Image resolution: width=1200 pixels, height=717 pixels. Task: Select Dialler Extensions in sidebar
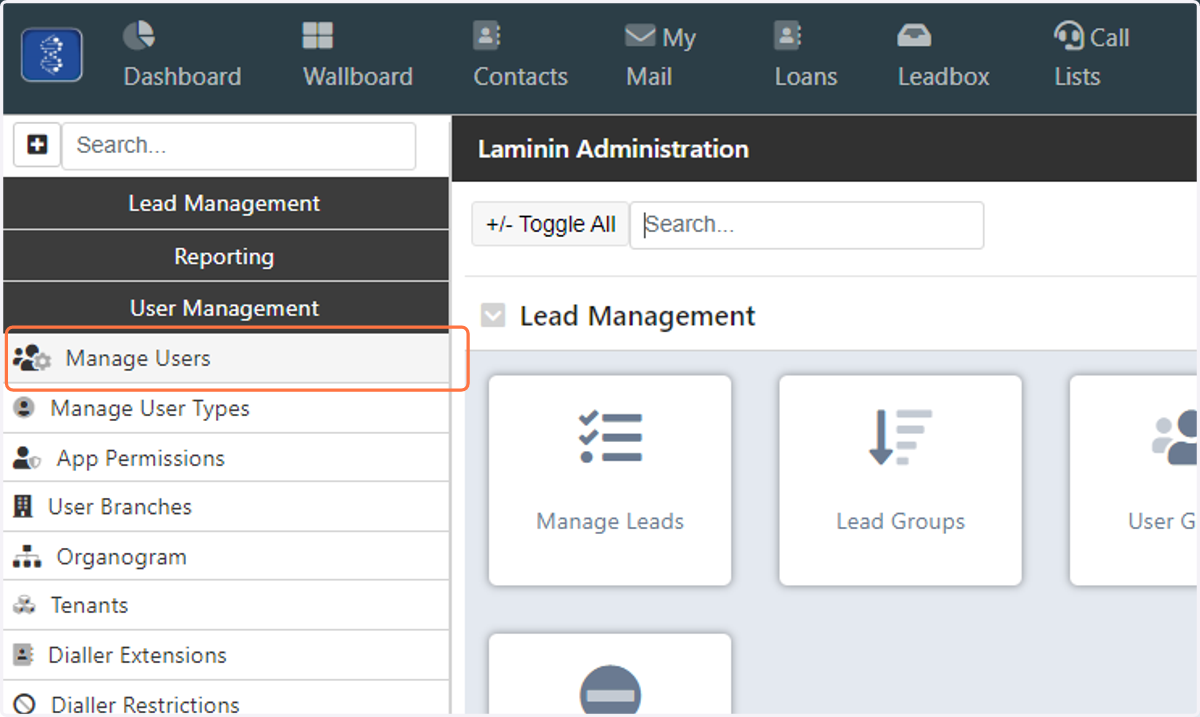coord(226,655)
